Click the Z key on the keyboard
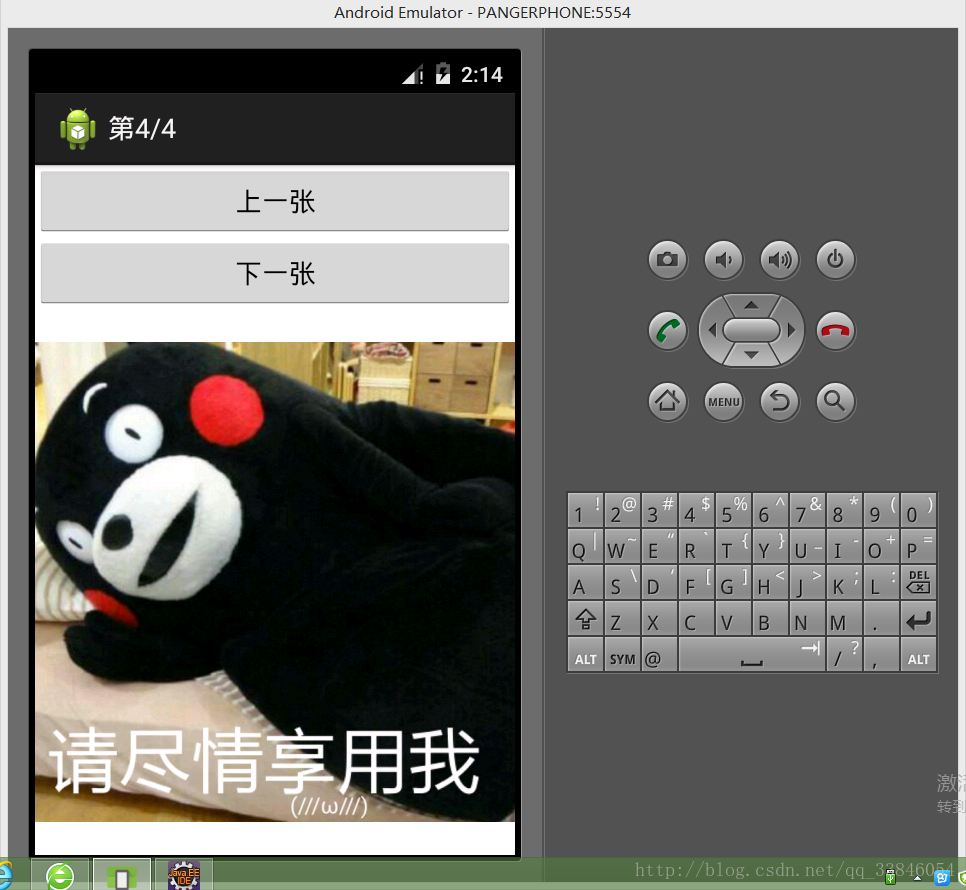 622,618
